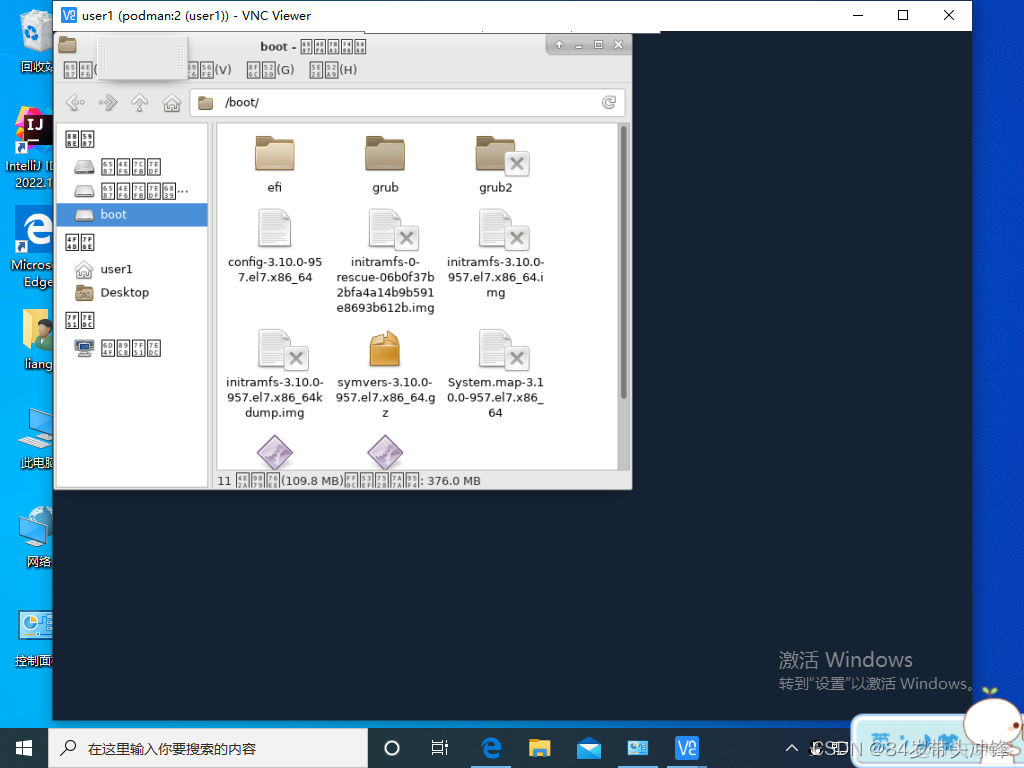This screenshot has height=768, width=1024.
Task: Go forward in file manager
Action: 108,103
